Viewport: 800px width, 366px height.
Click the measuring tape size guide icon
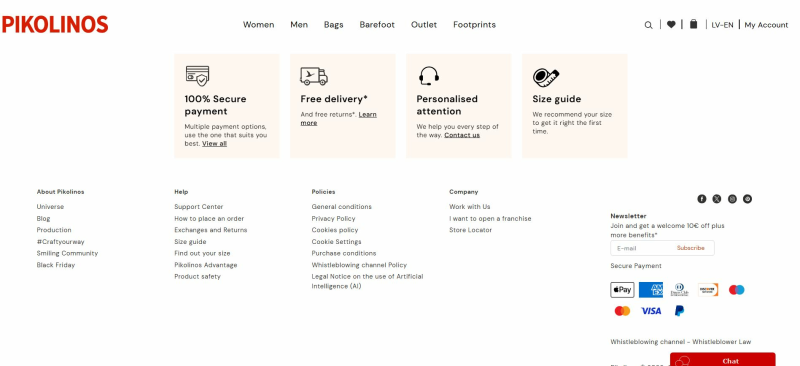[546, 77]
